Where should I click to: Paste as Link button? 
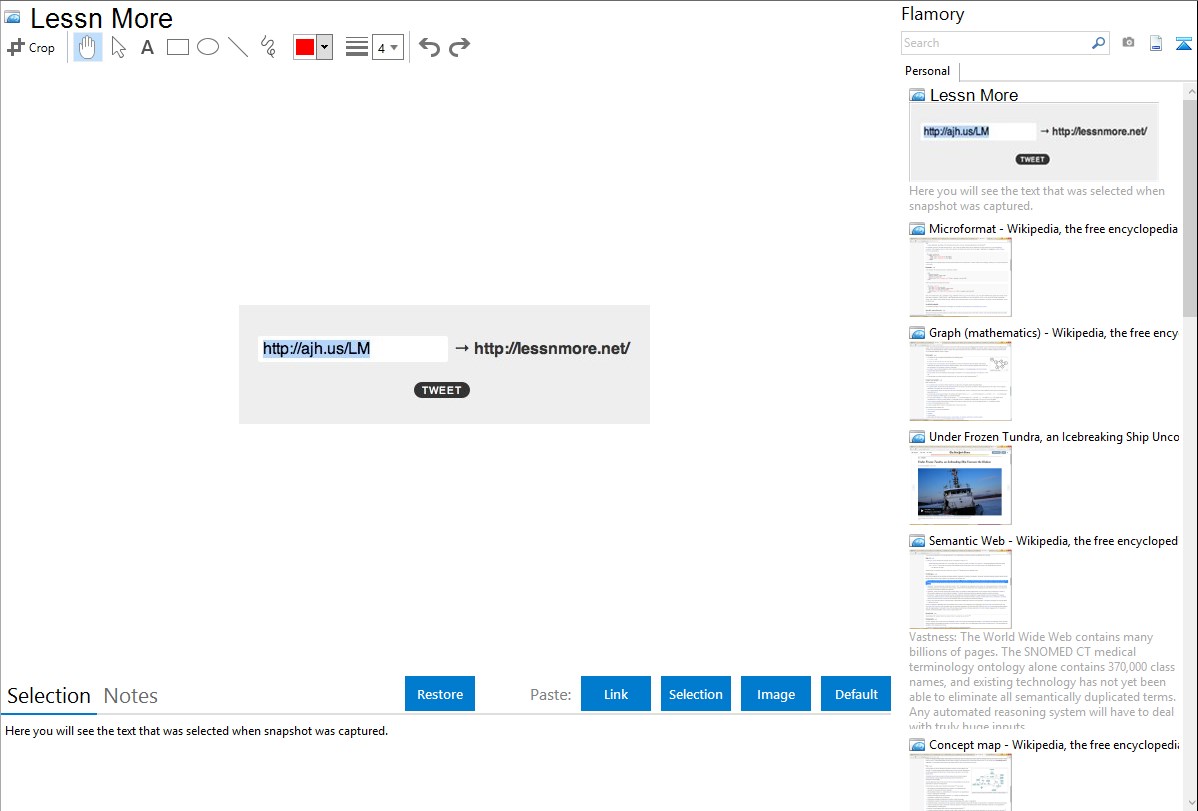[x=616, y=694]
